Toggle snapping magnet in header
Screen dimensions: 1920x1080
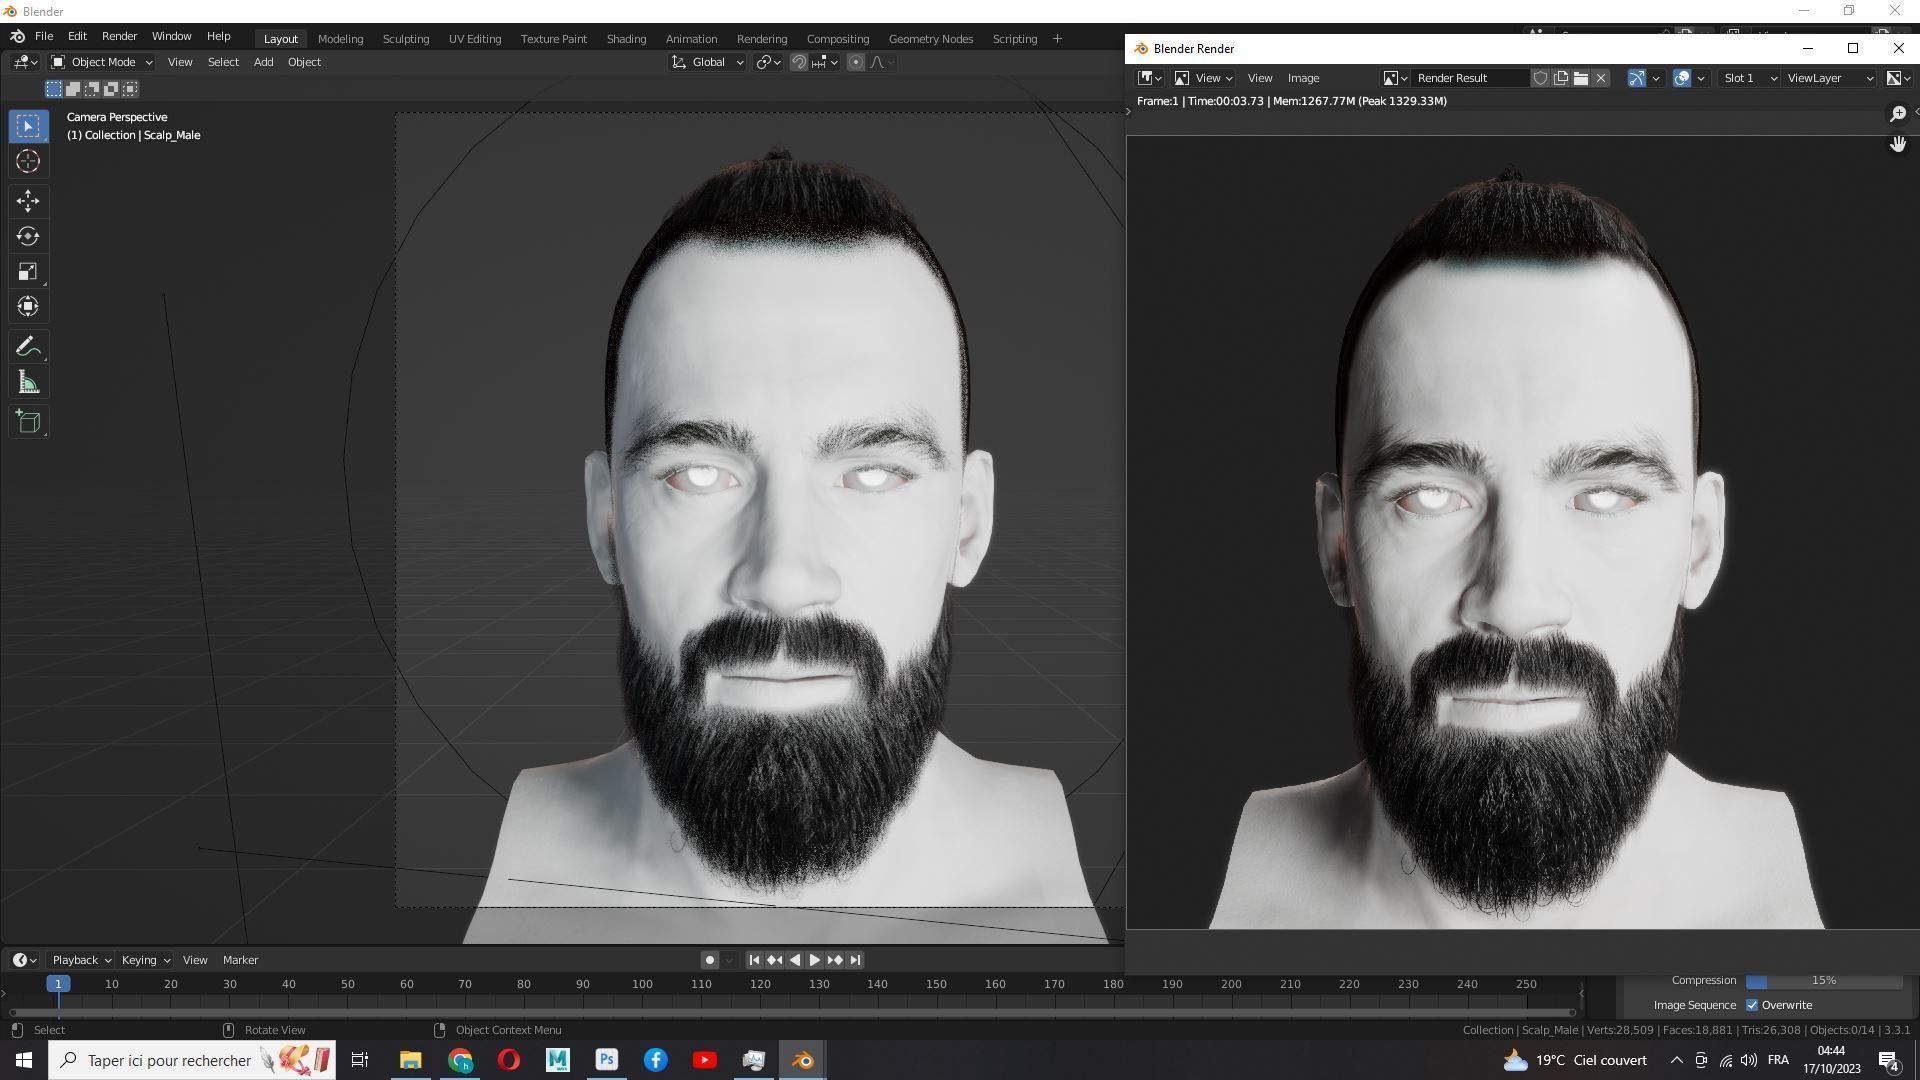point(798,62)
